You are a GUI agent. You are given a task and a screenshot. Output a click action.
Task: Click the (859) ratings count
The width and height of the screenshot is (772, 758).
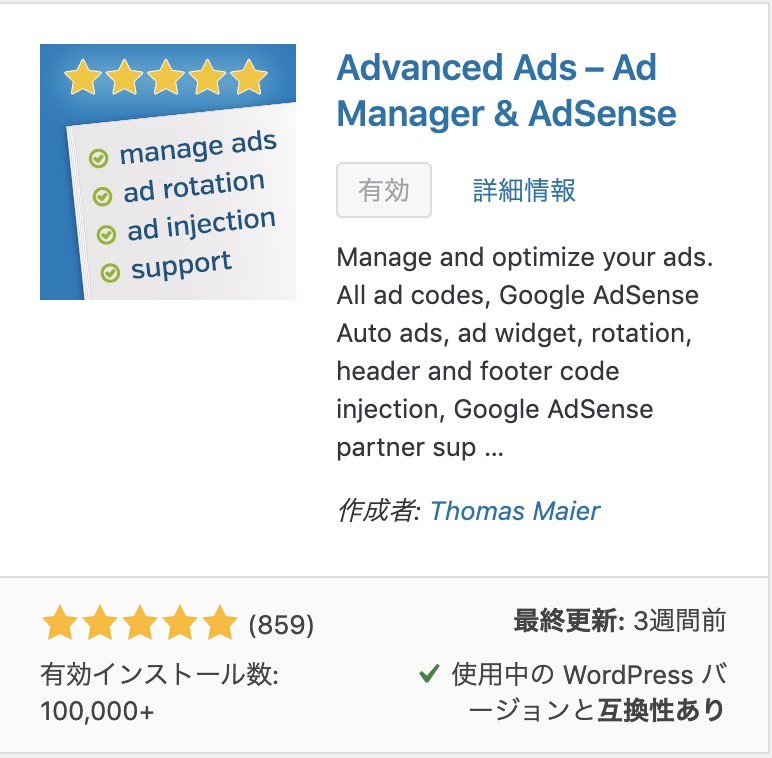tap(281, 625)
